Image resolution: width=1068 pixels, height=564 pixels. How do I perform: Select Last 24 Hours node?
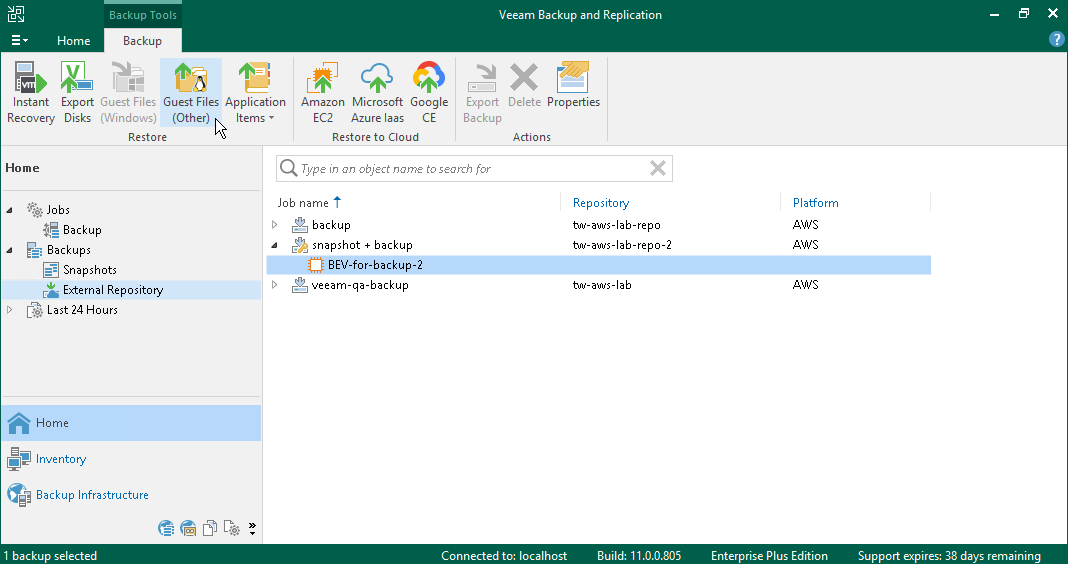point(82,310)
